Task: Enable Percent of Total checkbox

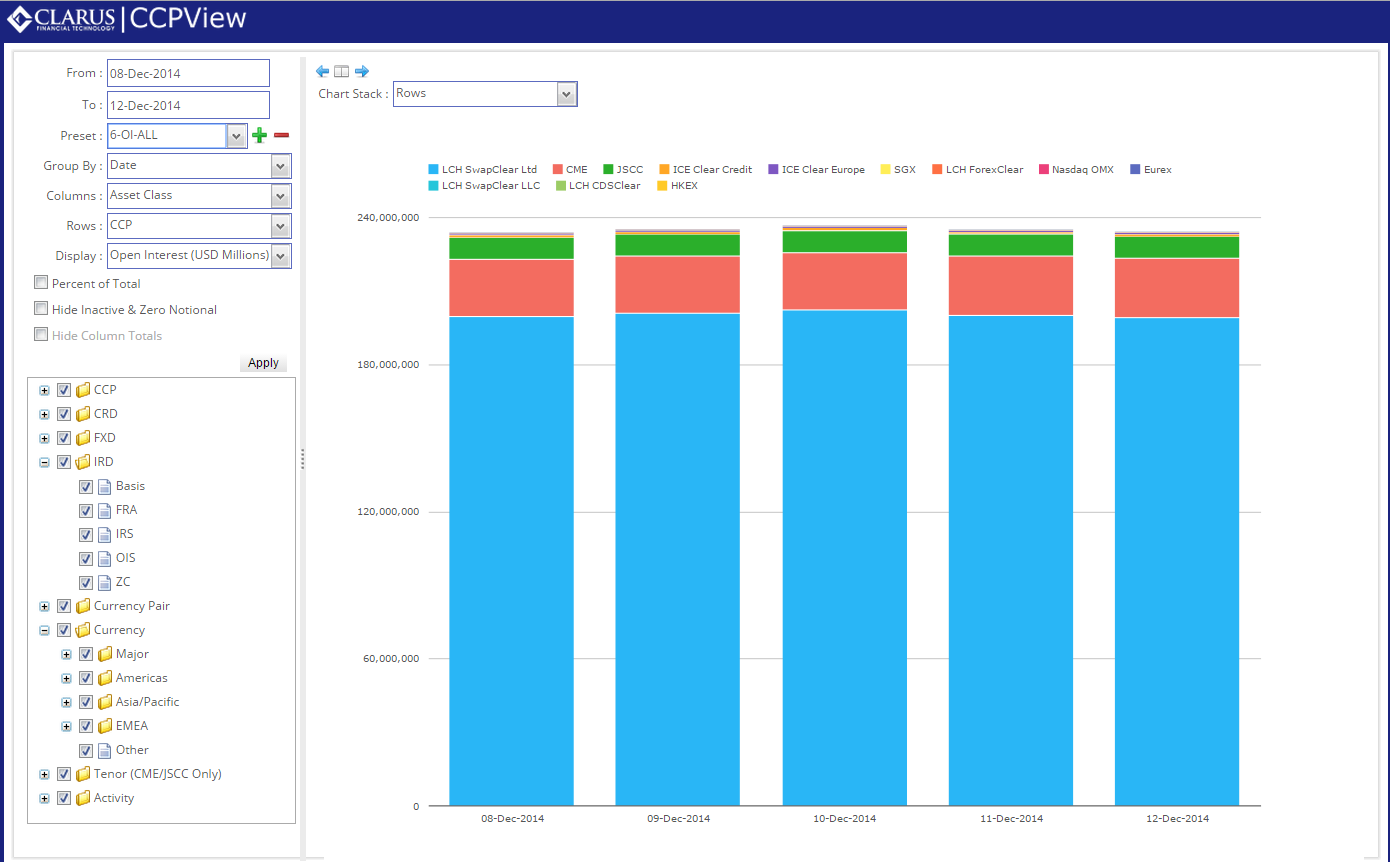Action: 41,283
